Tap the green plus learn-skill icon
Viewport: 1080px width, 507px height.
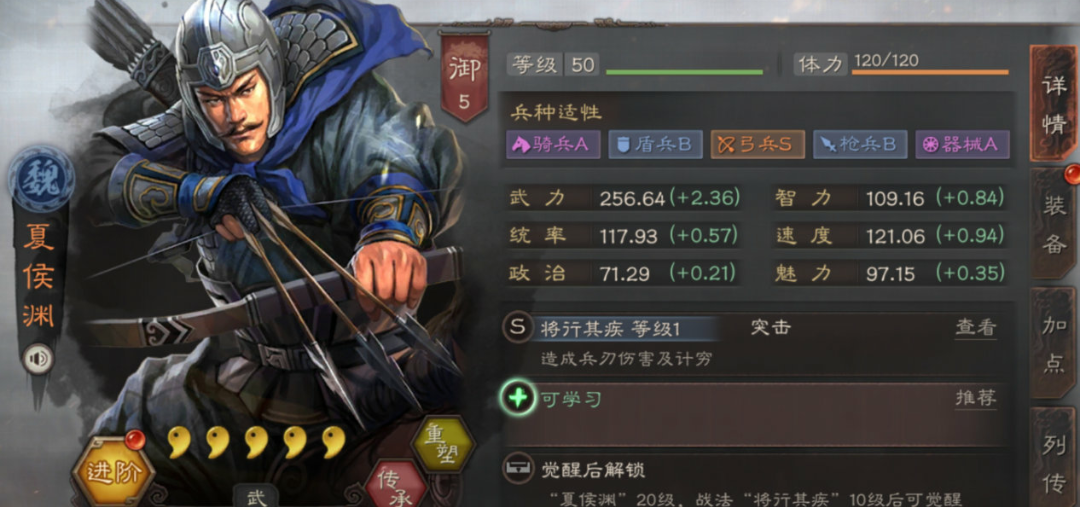pos(519,398)
